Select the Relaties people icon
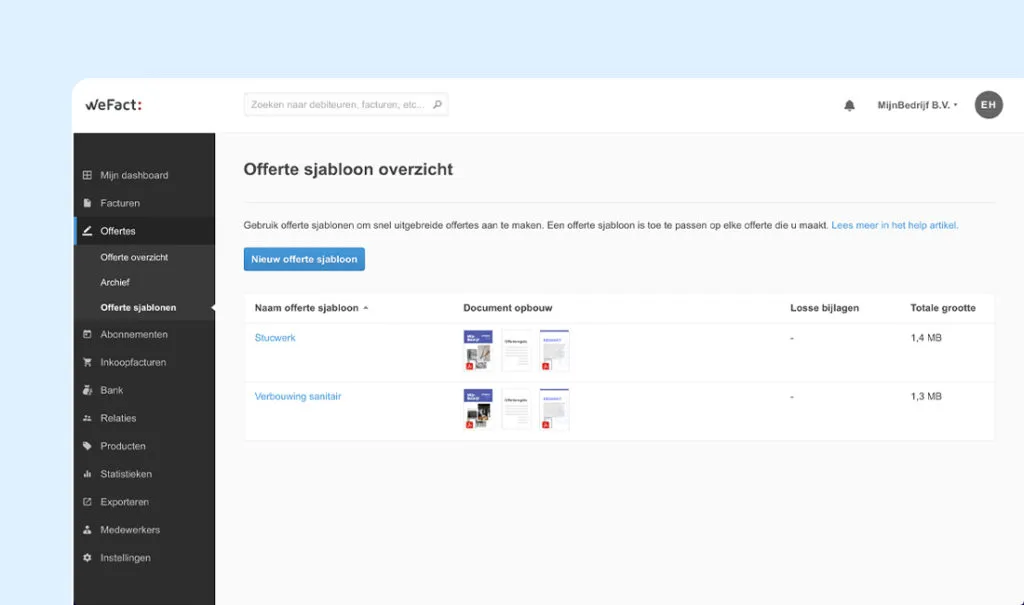Image resolution: width=1024 pixels, height=605 pixels. click(88, 418)
